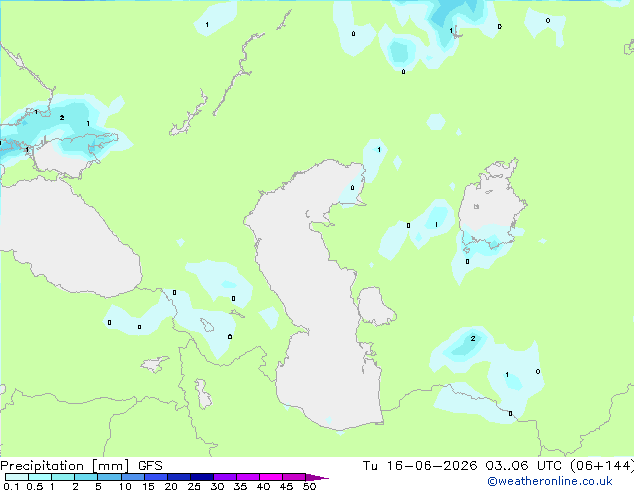
Task: Click the '2' value north of Black Sea
Action: pos(62,118)
